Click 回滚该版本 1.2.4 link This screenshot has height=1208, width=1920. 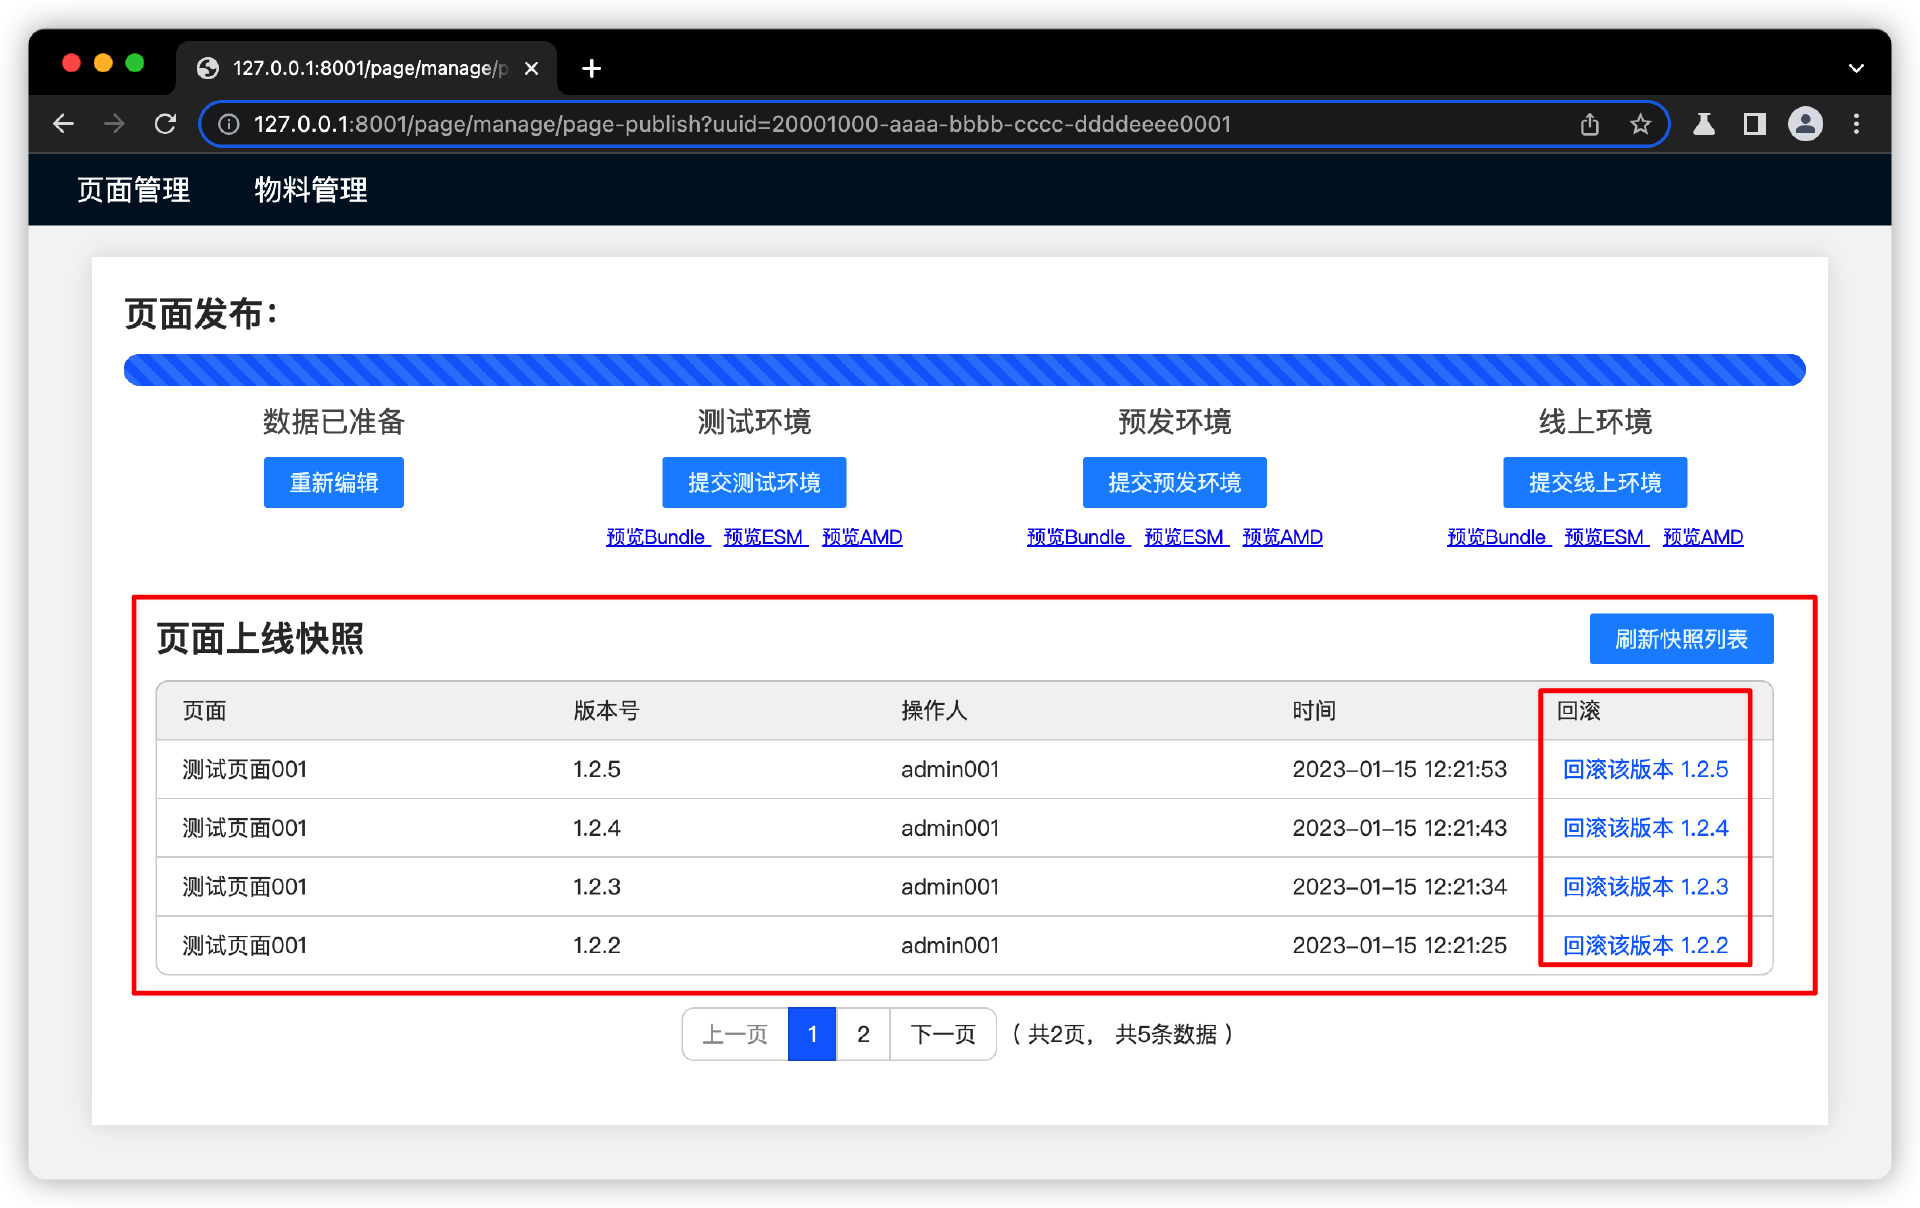1645,828
